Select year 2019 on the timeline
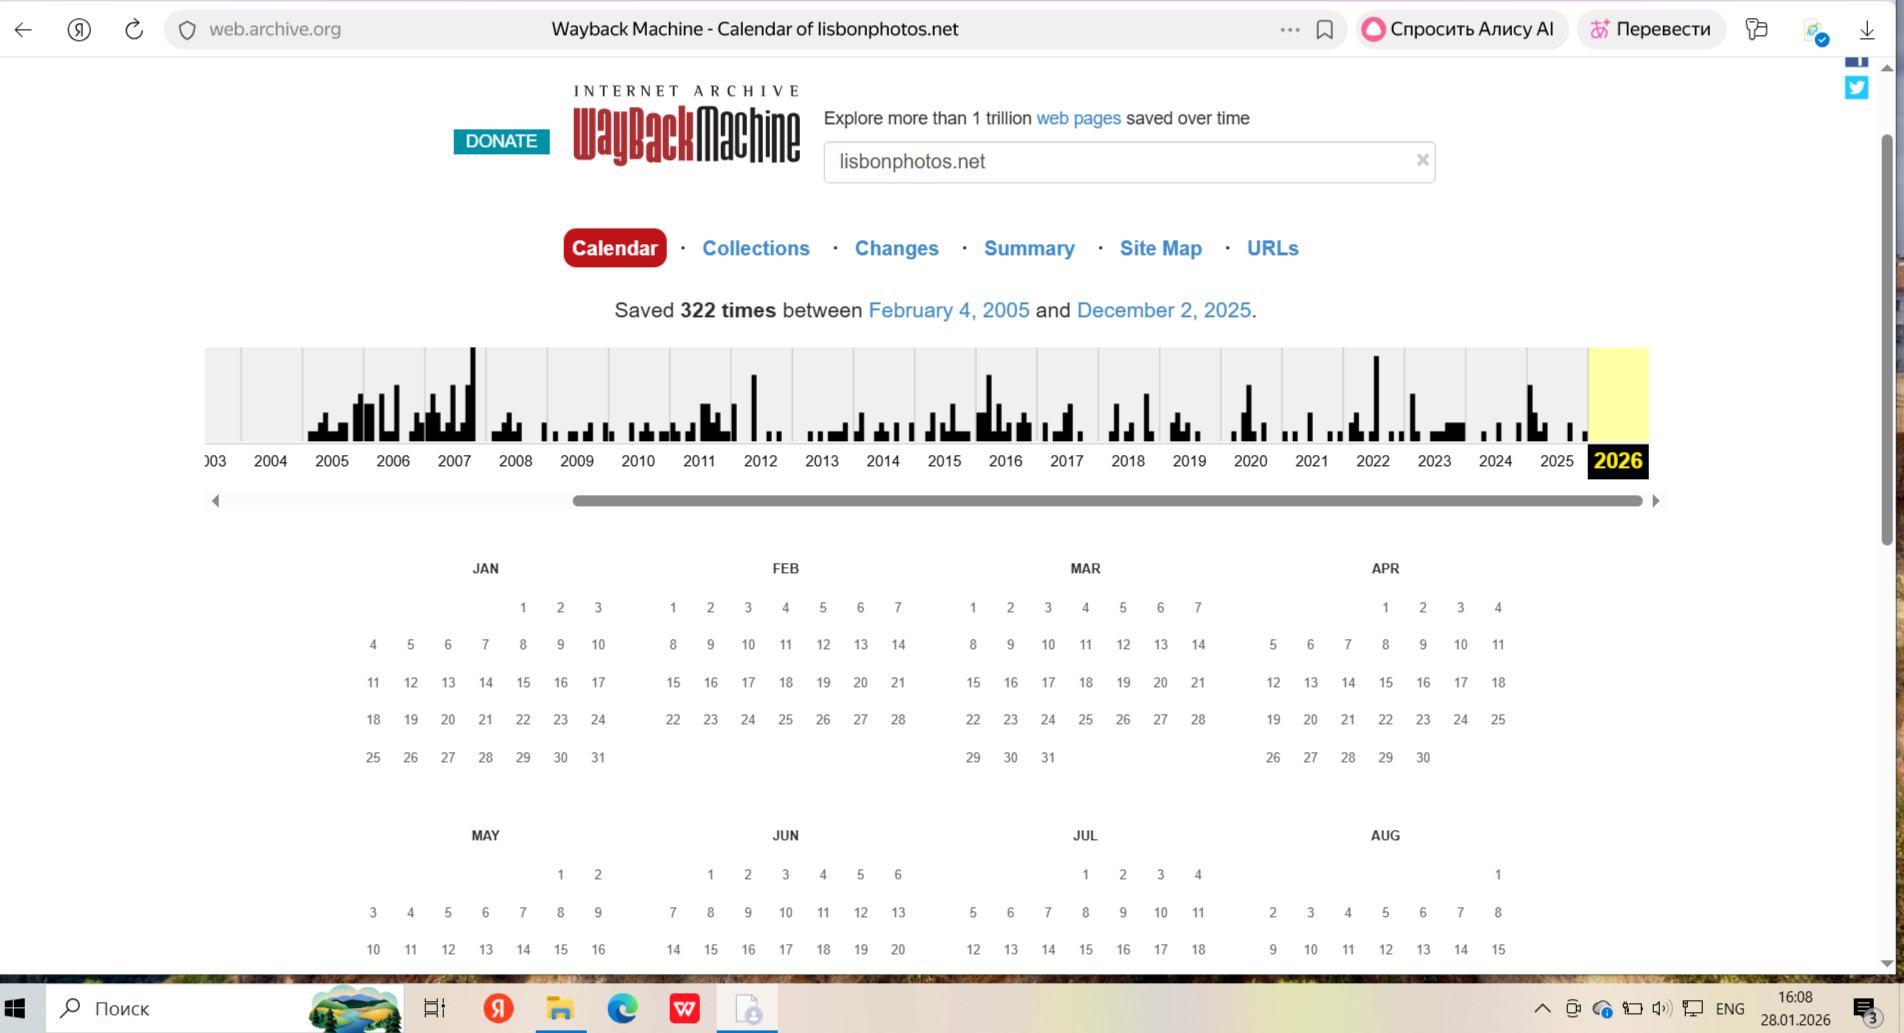This screenshot has width=1904, height=1033. [1189, 461]
